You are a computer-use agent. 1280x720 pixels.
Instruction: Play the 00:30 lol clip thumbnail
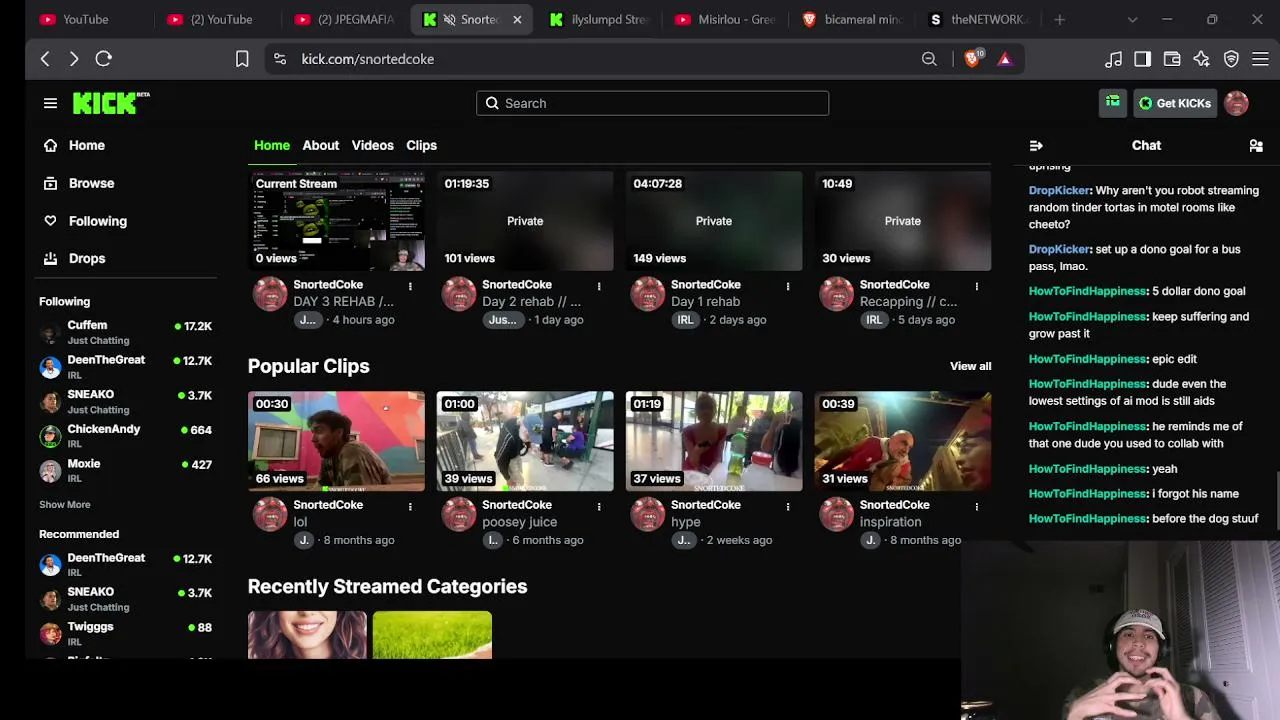[x=336, y=441]
